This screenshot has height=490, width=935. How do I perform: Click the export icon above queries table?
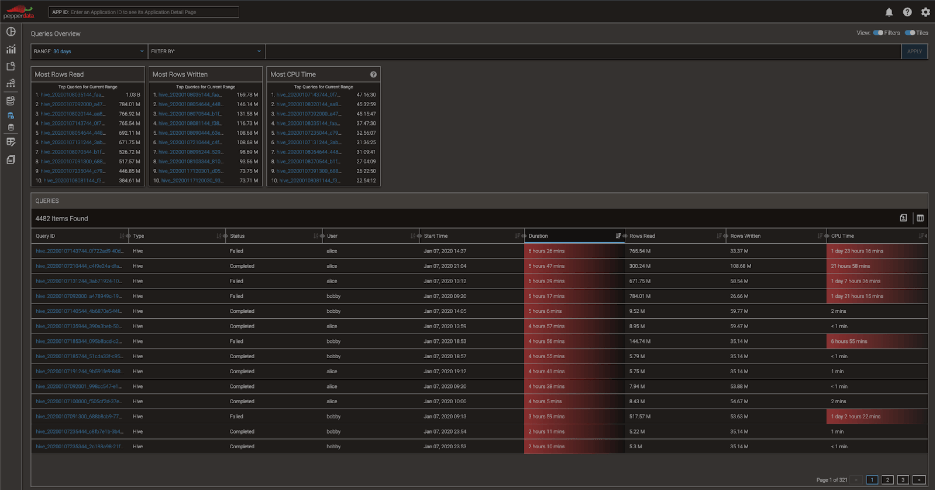click(x=903, y=218)
